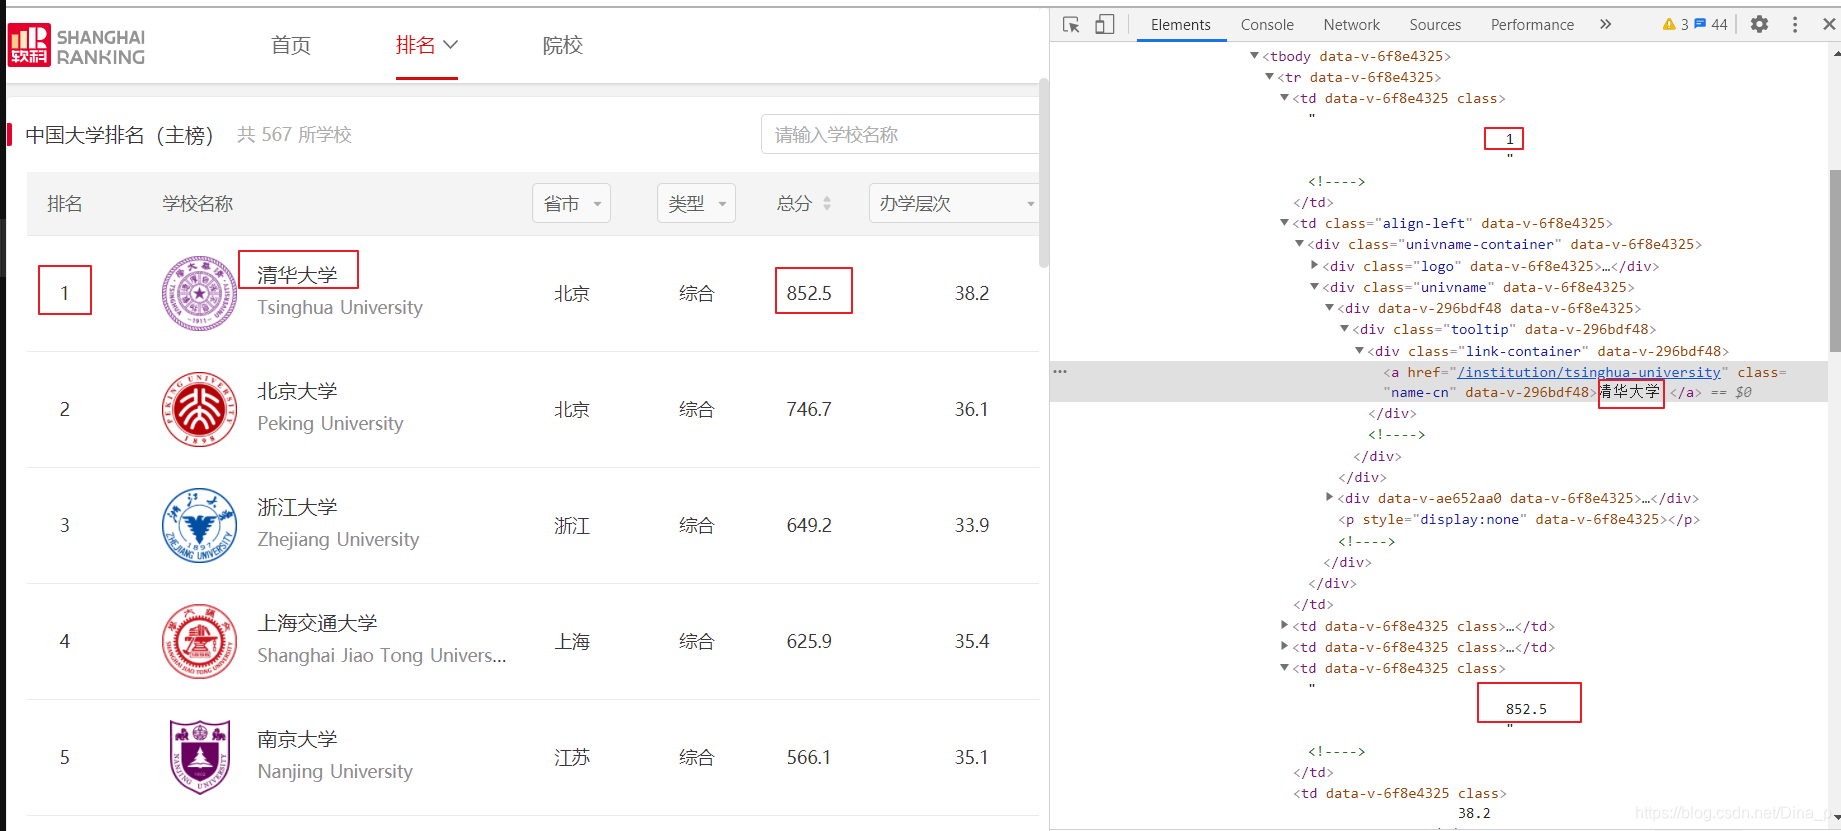The height and width of the screenshot is (831, 1841).
Task: Open 上海交通大学 university link
Action: [317, 623]
